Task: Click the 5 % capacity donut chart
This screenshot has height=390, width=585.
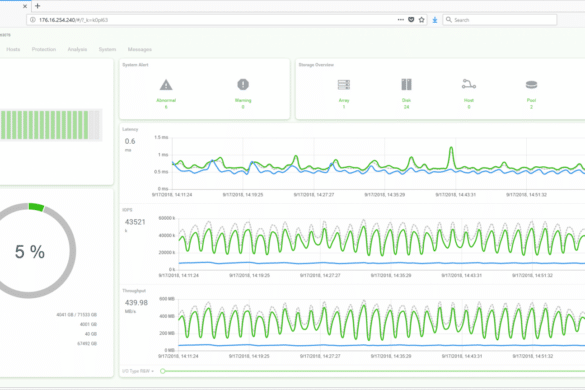Action: click(x=29, y=251)
